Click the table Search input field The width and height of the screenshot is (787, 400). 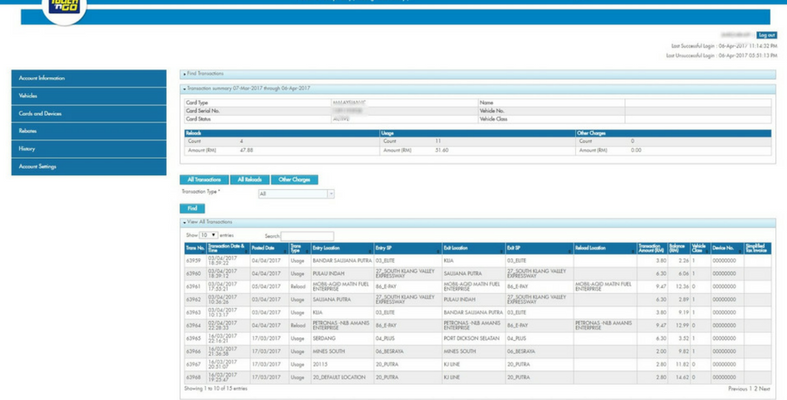pos(307,235)
